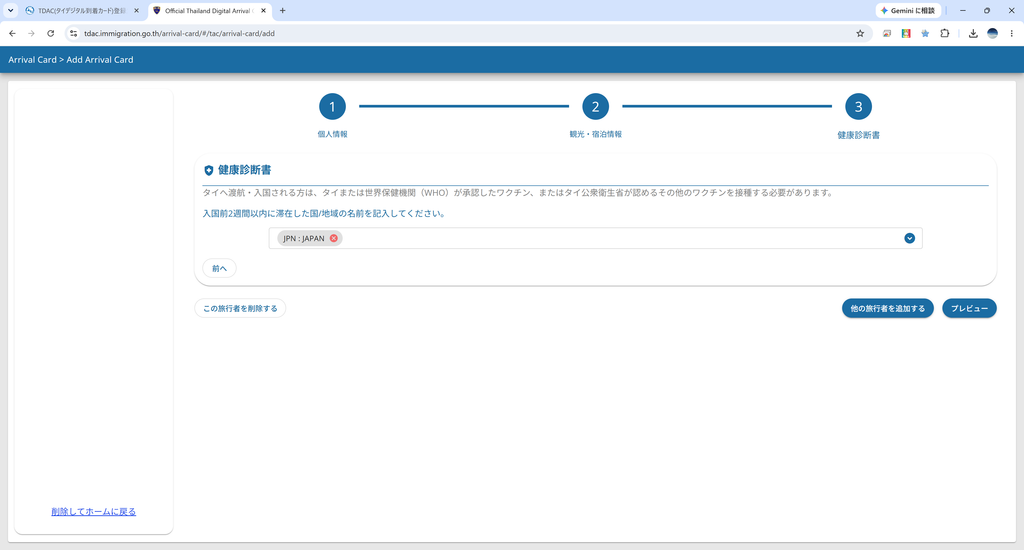Click 他の旅行者を追加する button
This screenshot has height=550, width=1024.
(888, 308)
